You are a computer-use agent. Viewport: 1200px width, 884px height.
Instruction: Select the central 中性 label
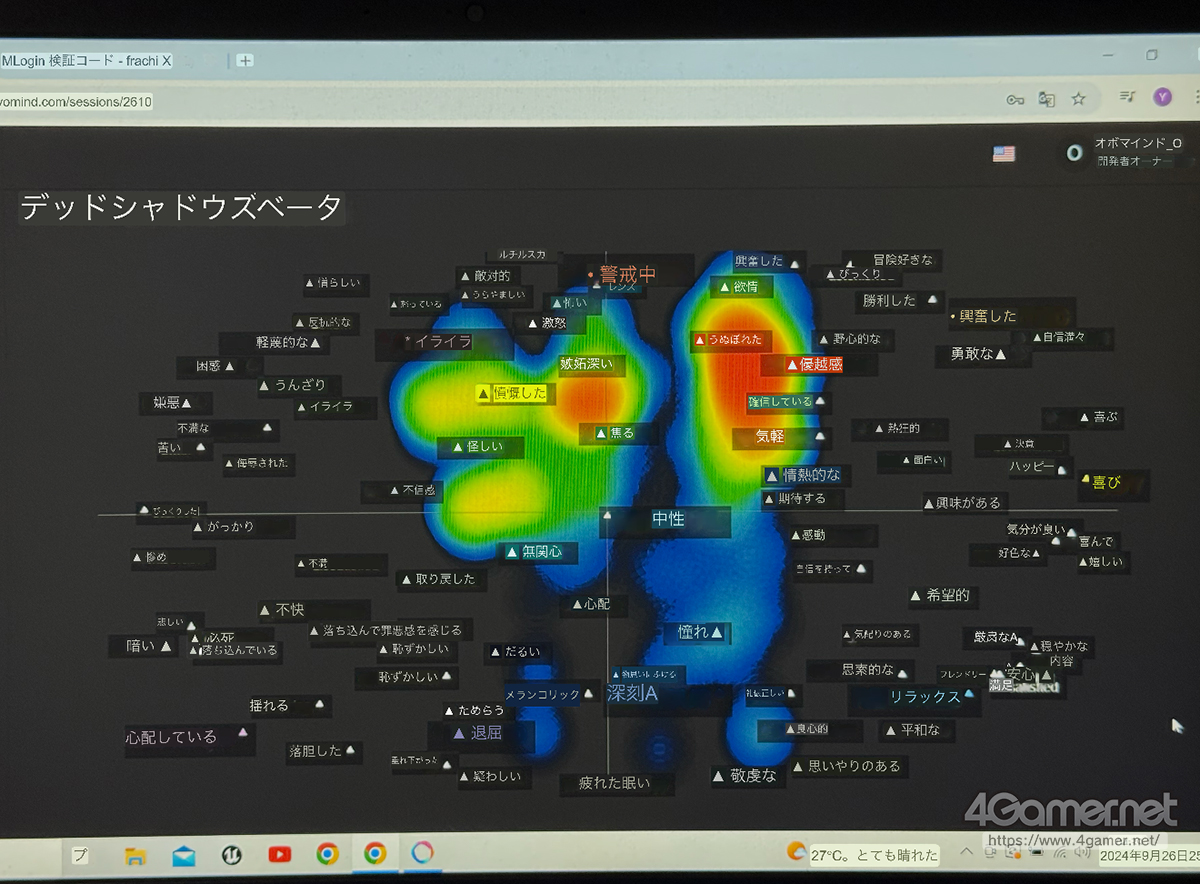668,520
